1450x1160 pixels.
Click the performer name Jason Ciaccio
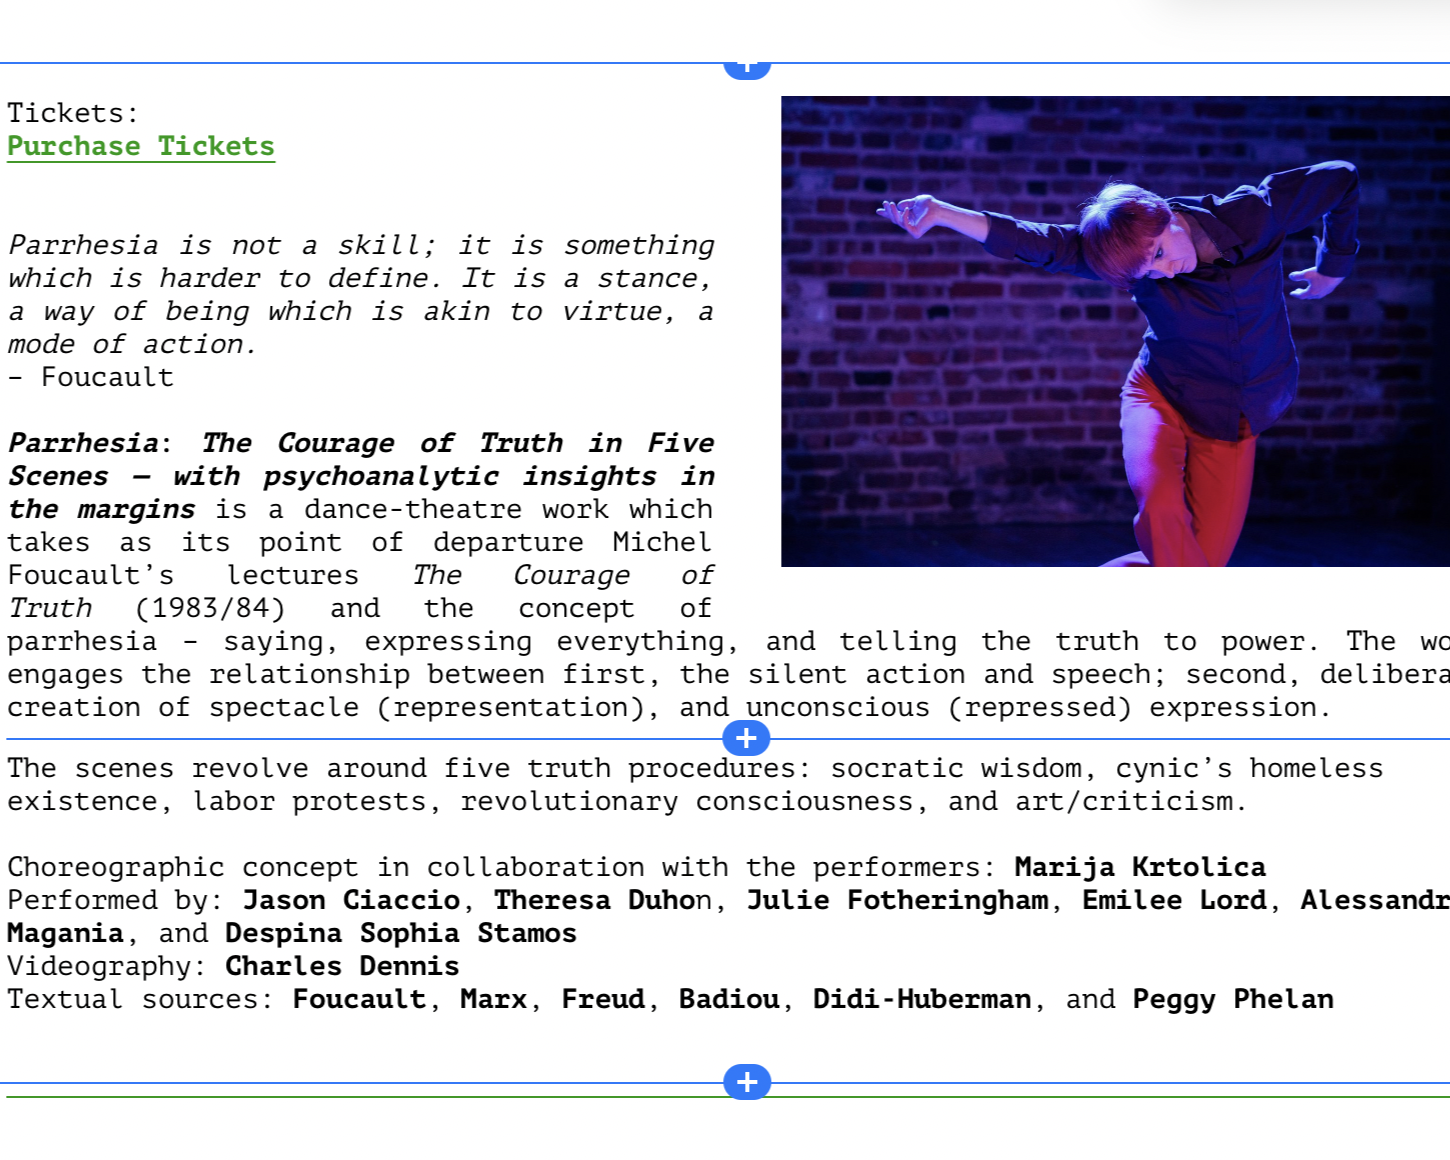pyautogui.click(x=351, y=900)
